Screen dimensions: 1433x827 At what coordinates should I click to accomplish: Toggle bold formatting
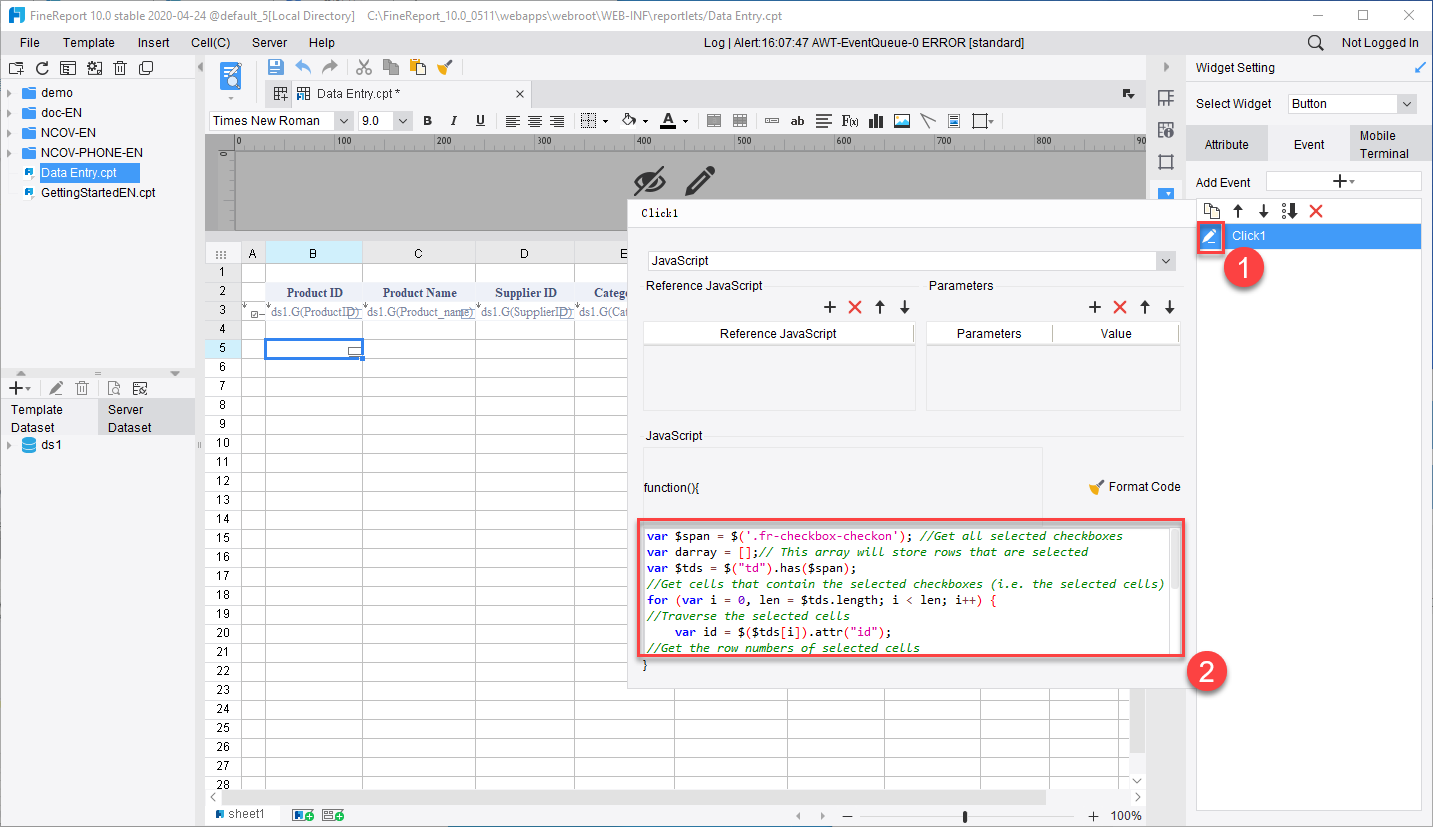tap(427, 120)
